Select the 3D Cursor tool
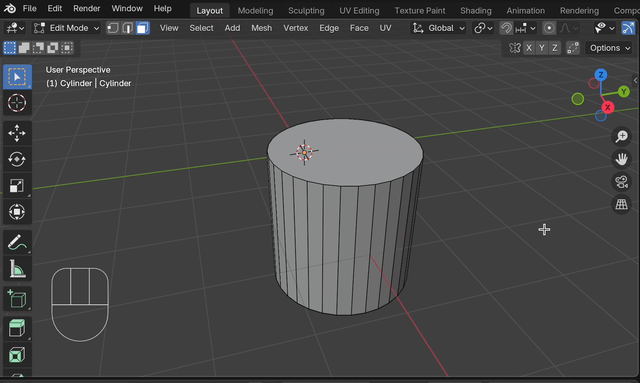Screen dimensions: 640x383 coord(17,102)
